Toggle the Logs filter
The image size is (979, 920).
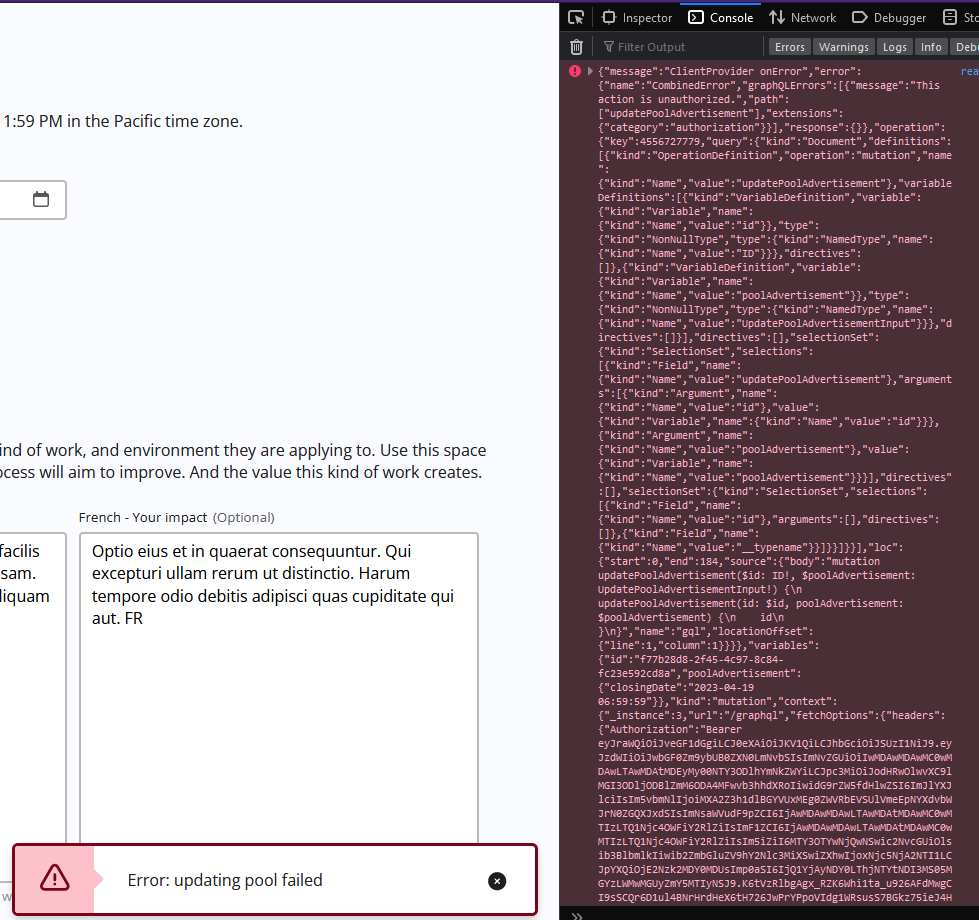coord(894,46)
